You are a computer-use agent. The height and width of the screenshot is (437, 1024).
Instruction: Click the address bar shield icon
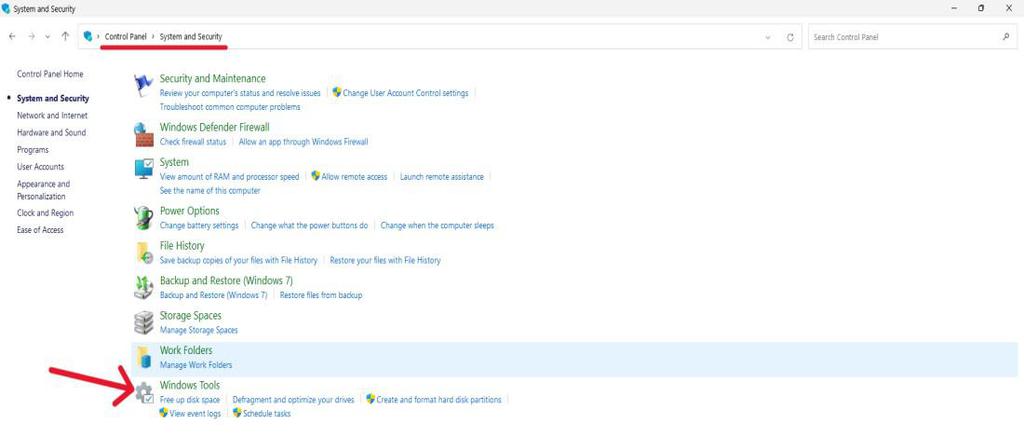coord(88,37)
